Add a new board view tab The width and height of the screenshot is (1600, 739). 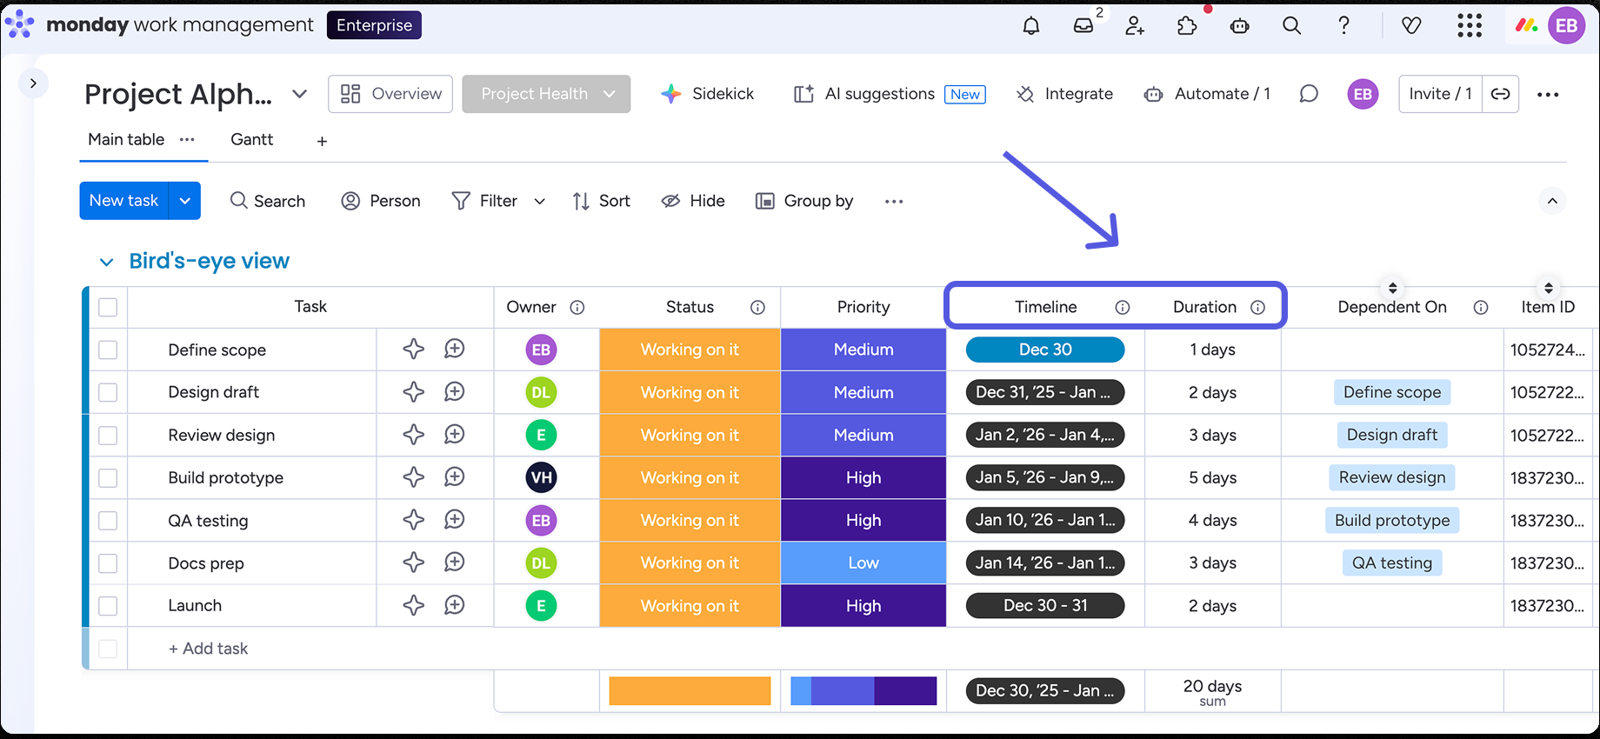coord(322,141)
